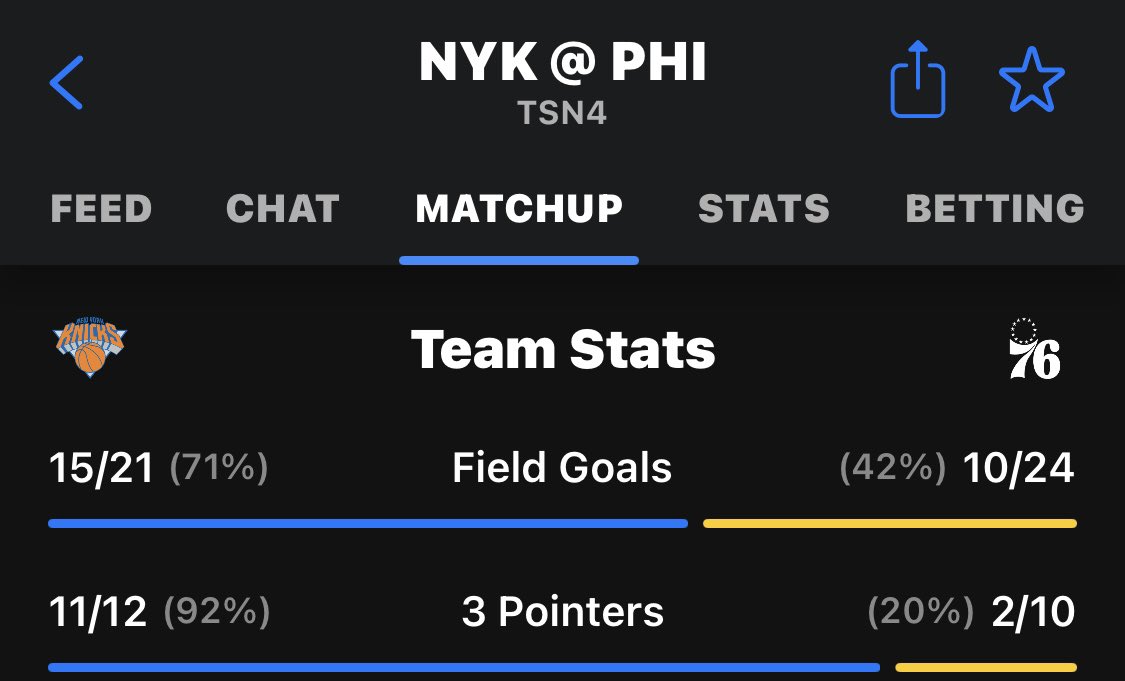Tap the NYK @ PHI title

click(x=562, y=62)
